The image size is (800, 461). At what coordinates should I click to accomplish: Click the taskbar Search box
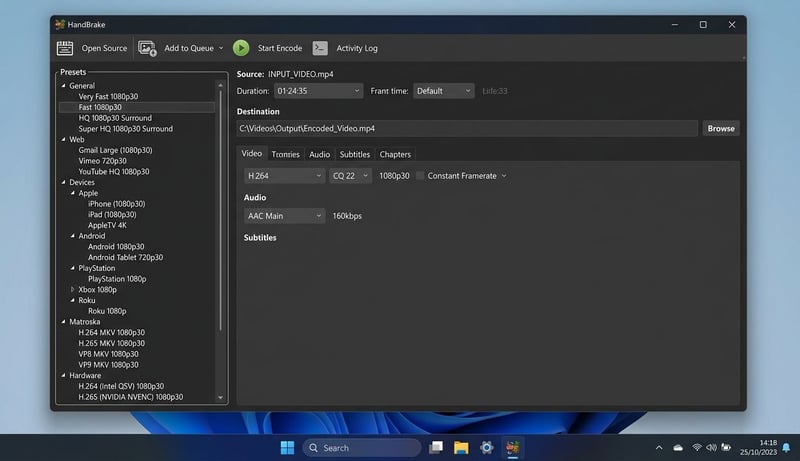(362, 448)
